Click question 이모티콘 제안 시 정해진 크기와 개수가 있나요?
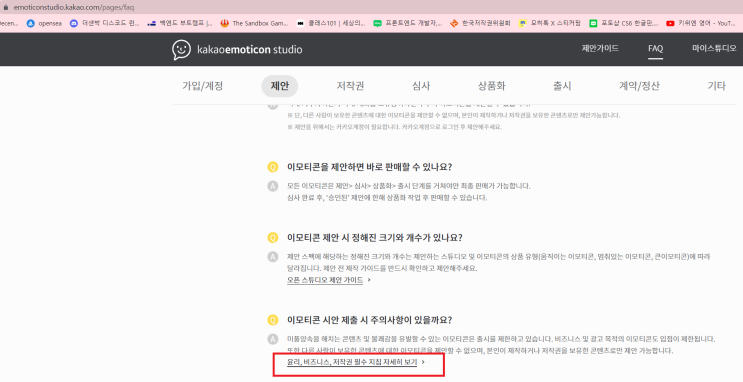 pyautogui.click(x=374, y=237)
